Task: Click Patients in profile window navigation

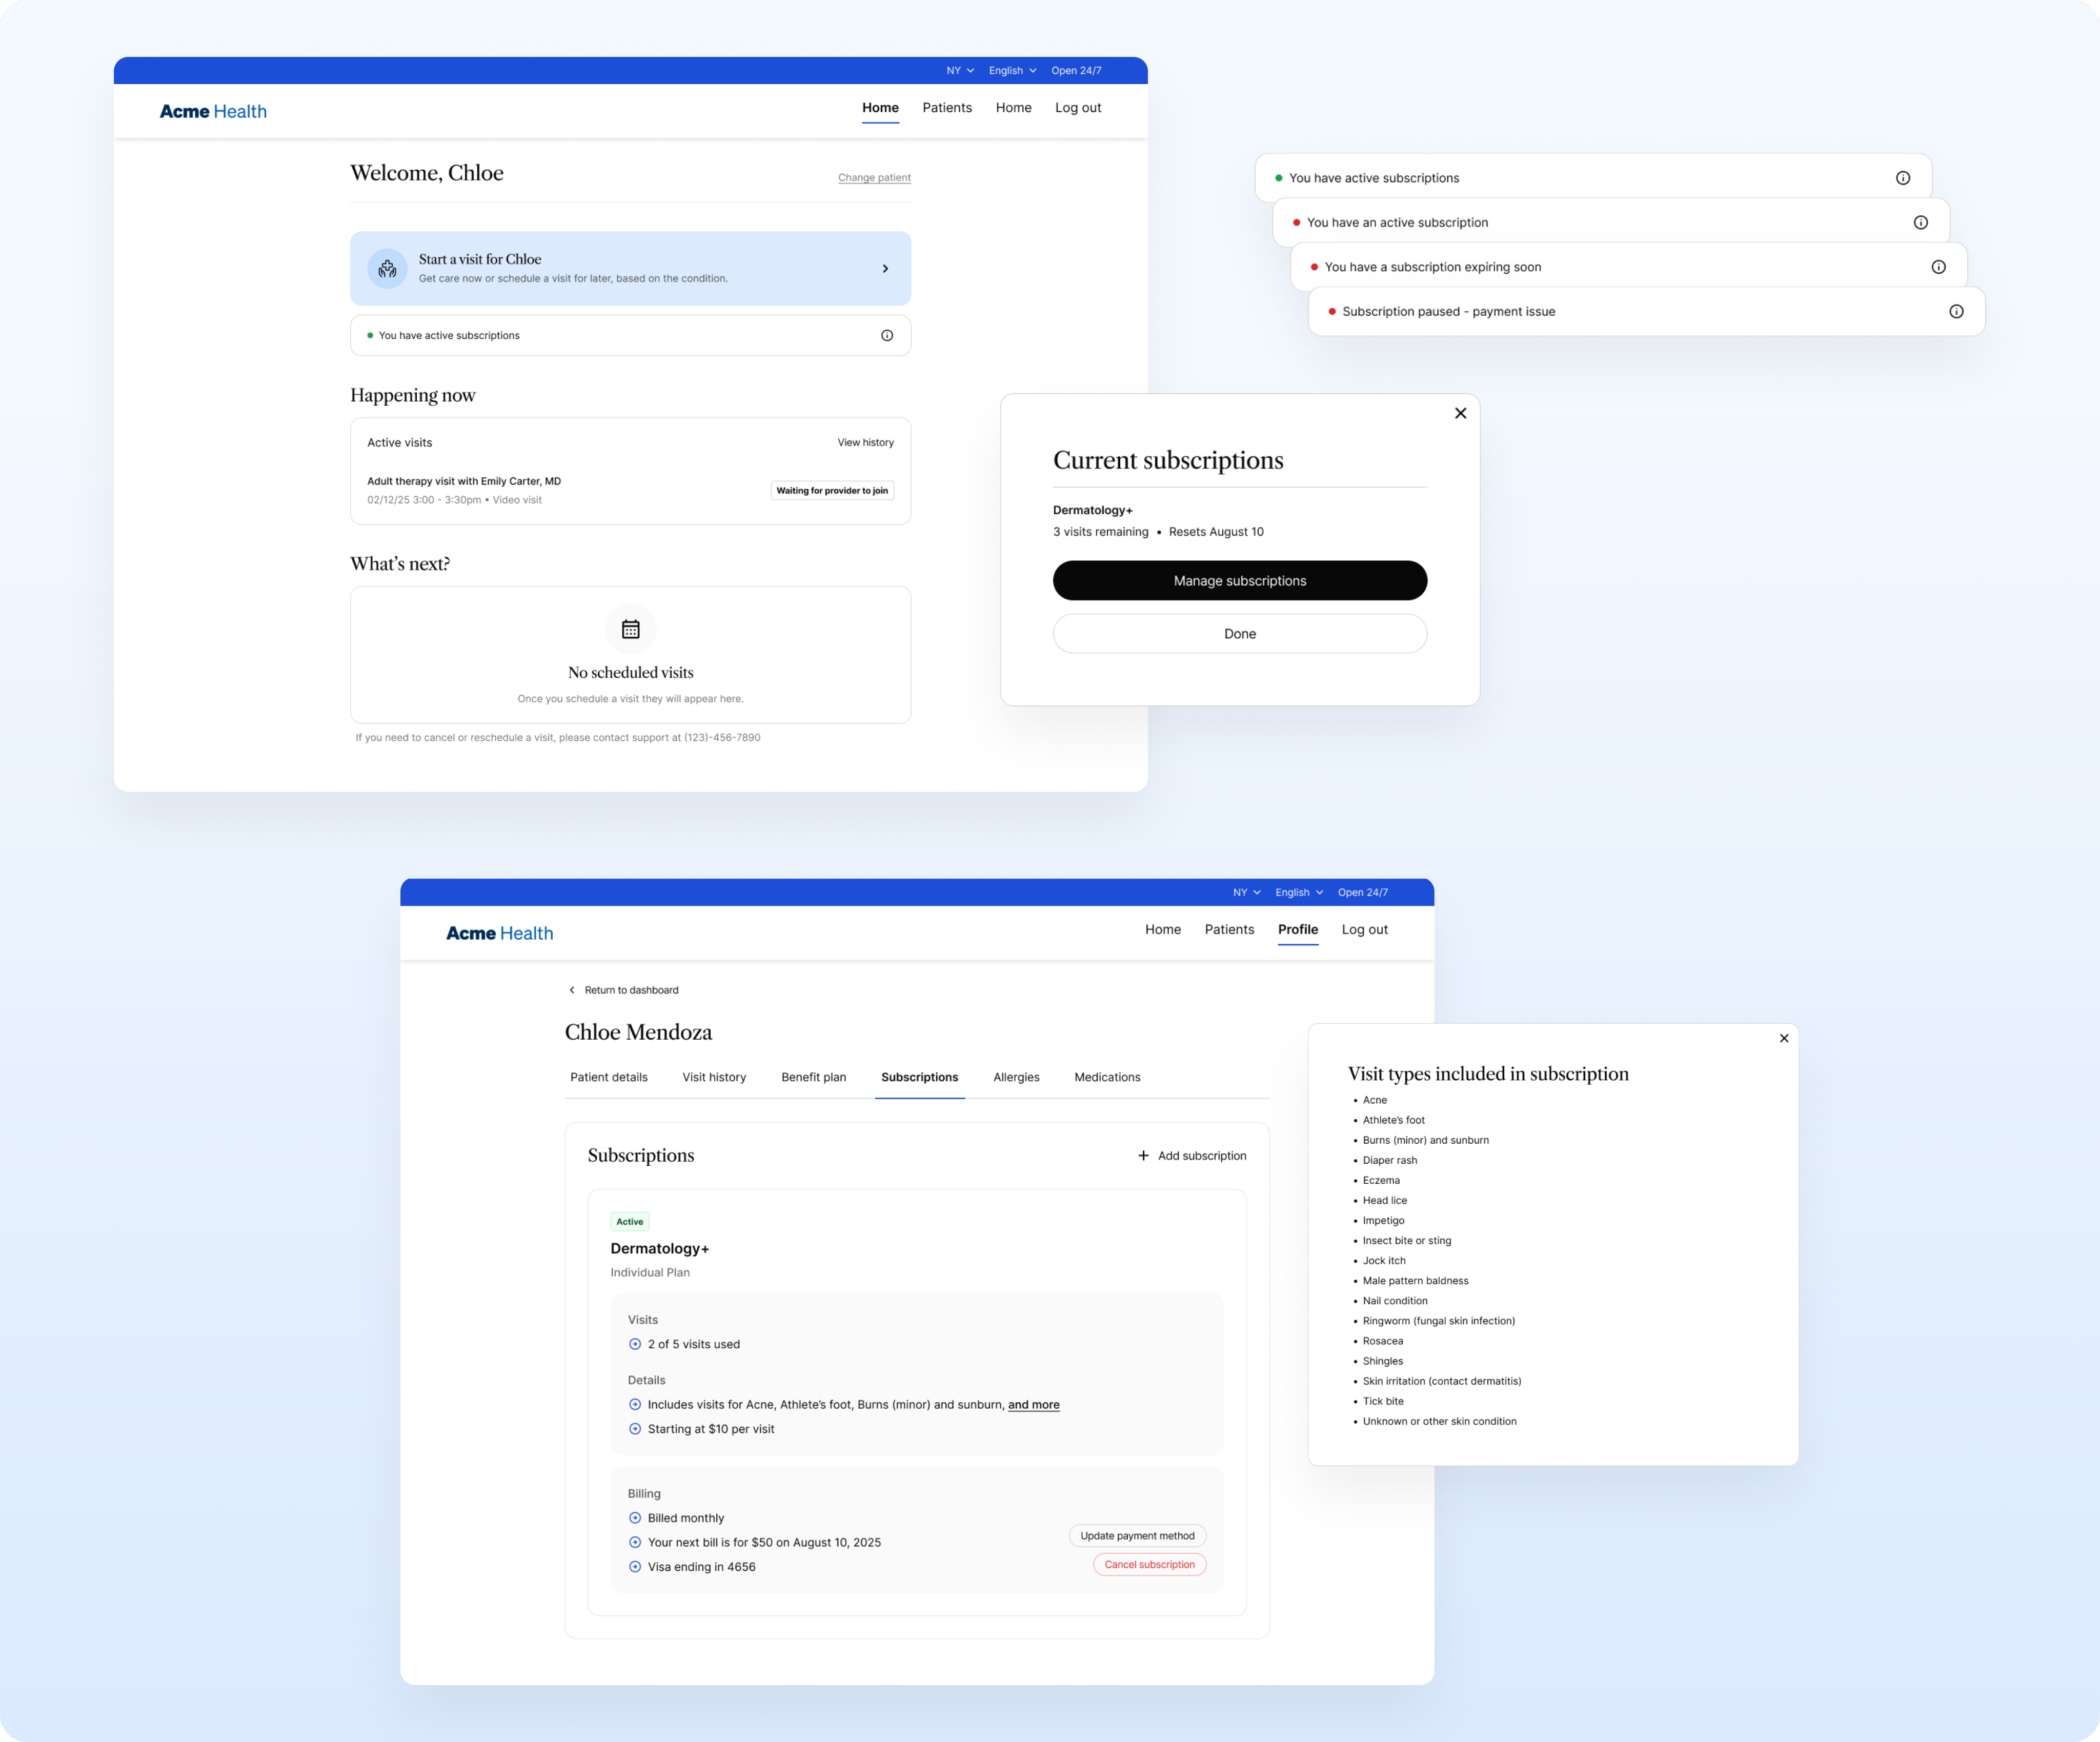Action: [x=1229, y=929]
